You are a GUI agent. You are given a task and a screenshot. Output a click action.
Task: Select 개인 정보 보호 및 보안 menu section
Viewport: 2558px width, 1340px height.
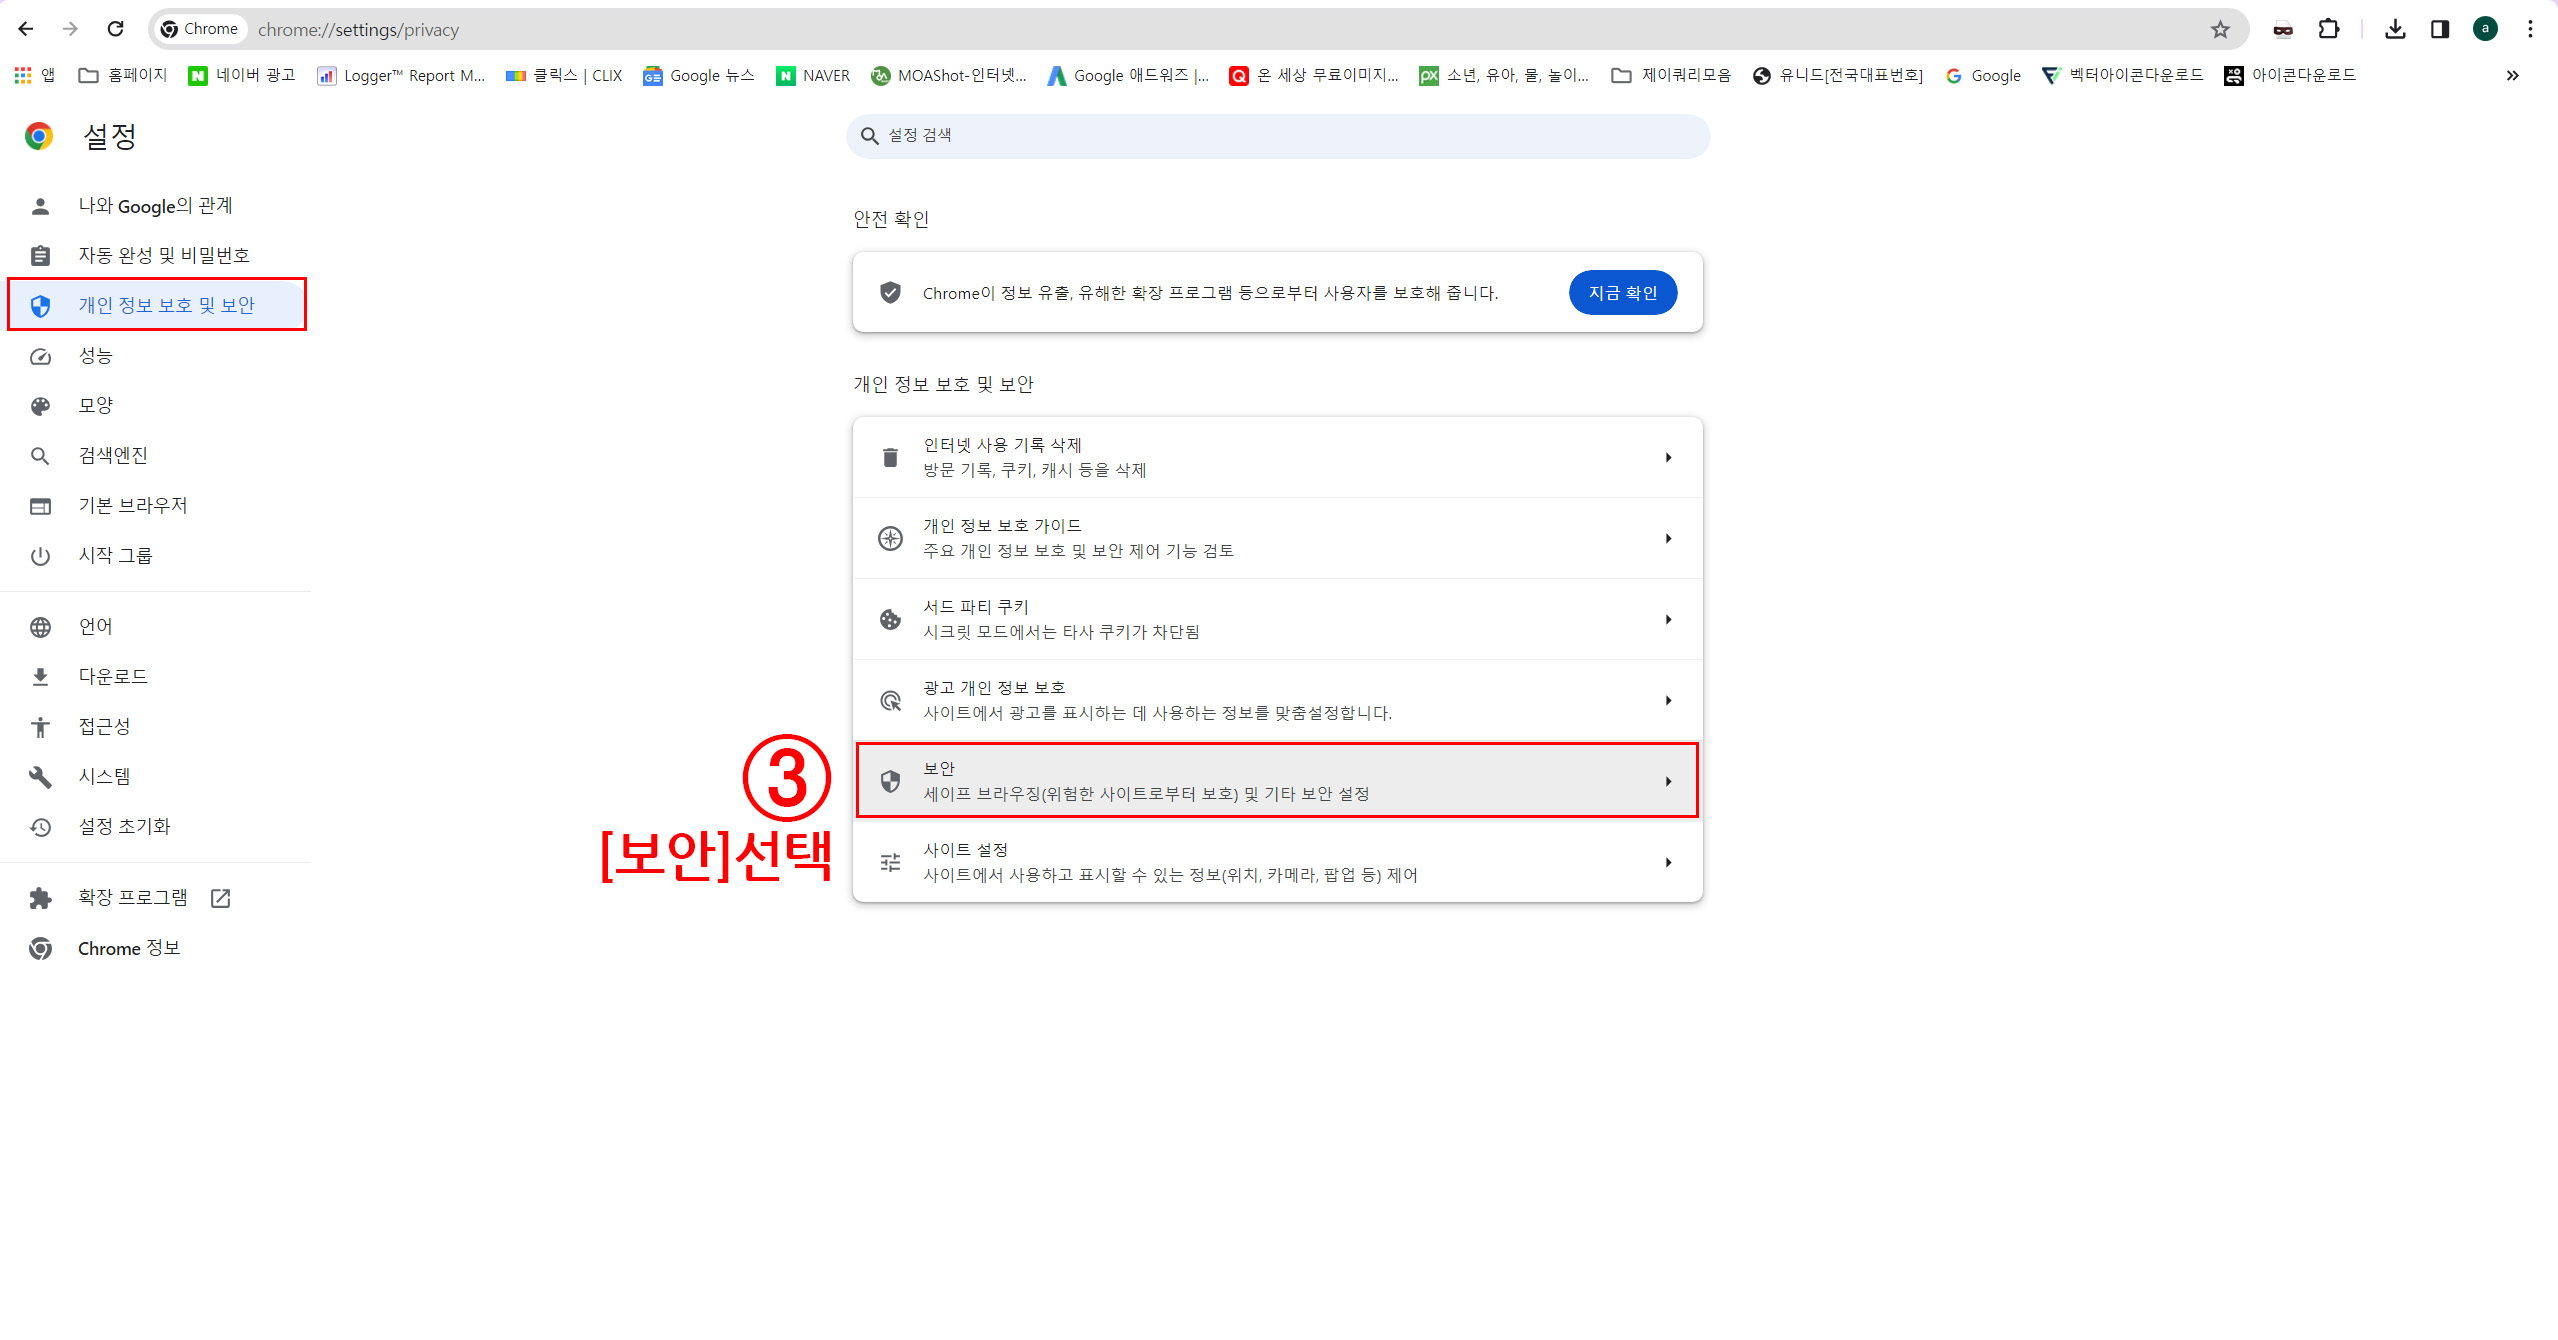161,305
